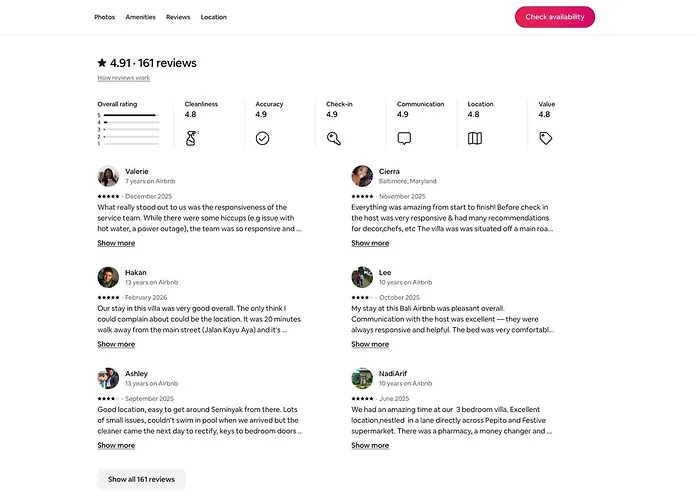Click the Cleanliness spray bottle icon
The width and height of the screenshot is (700, 500).
tap(192, 138)
